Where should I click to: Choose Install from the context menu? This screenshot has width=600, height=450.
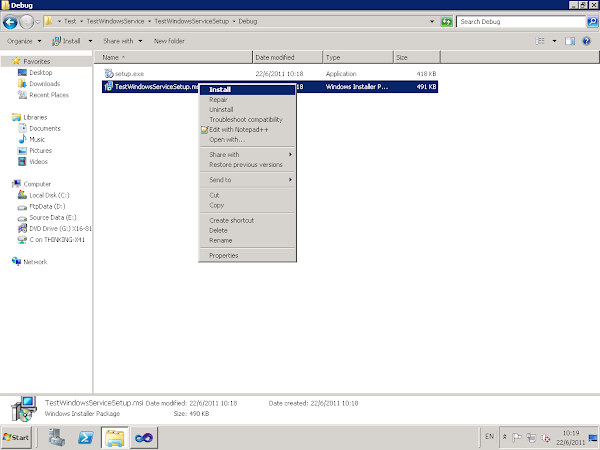[248, 90]
